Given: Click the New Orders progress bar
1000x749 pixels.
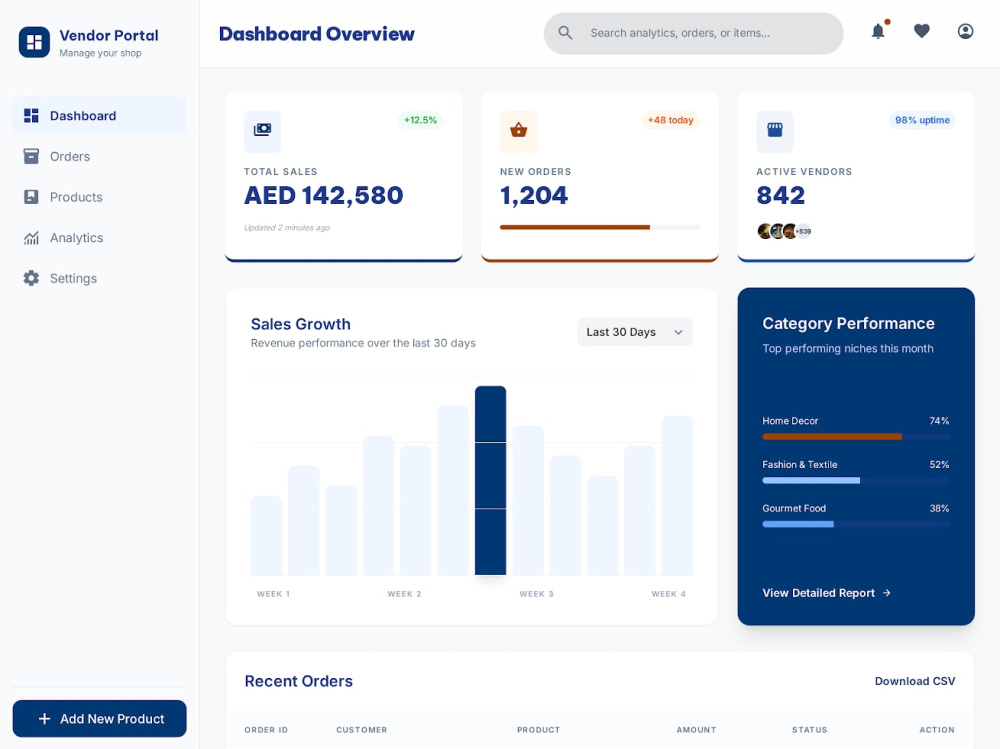Looking at the screenshot, I should (x=599, y=227).
